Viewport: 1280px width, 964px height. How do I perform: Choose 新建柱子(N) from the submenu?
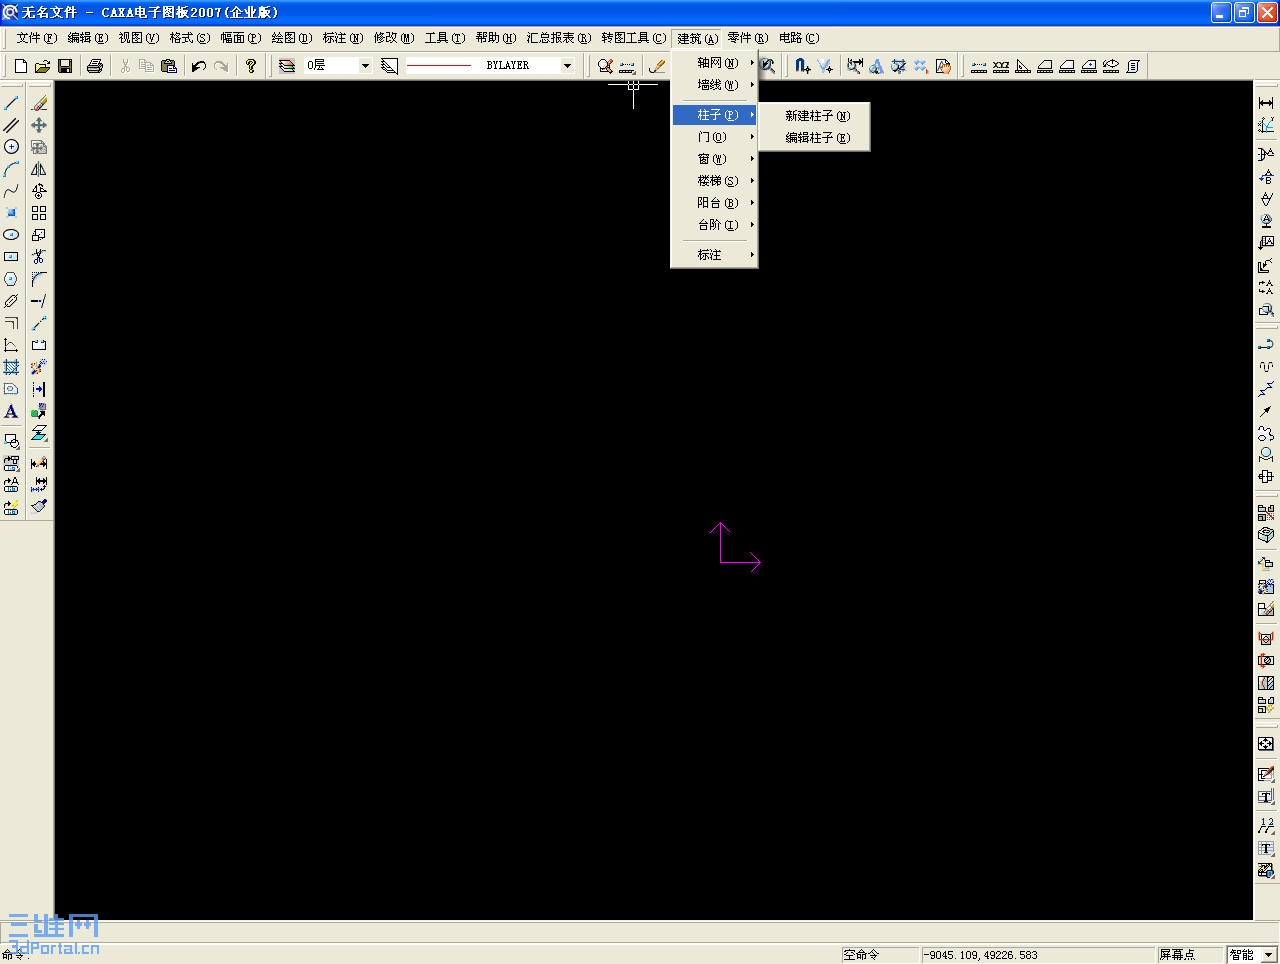coord(815,116)
